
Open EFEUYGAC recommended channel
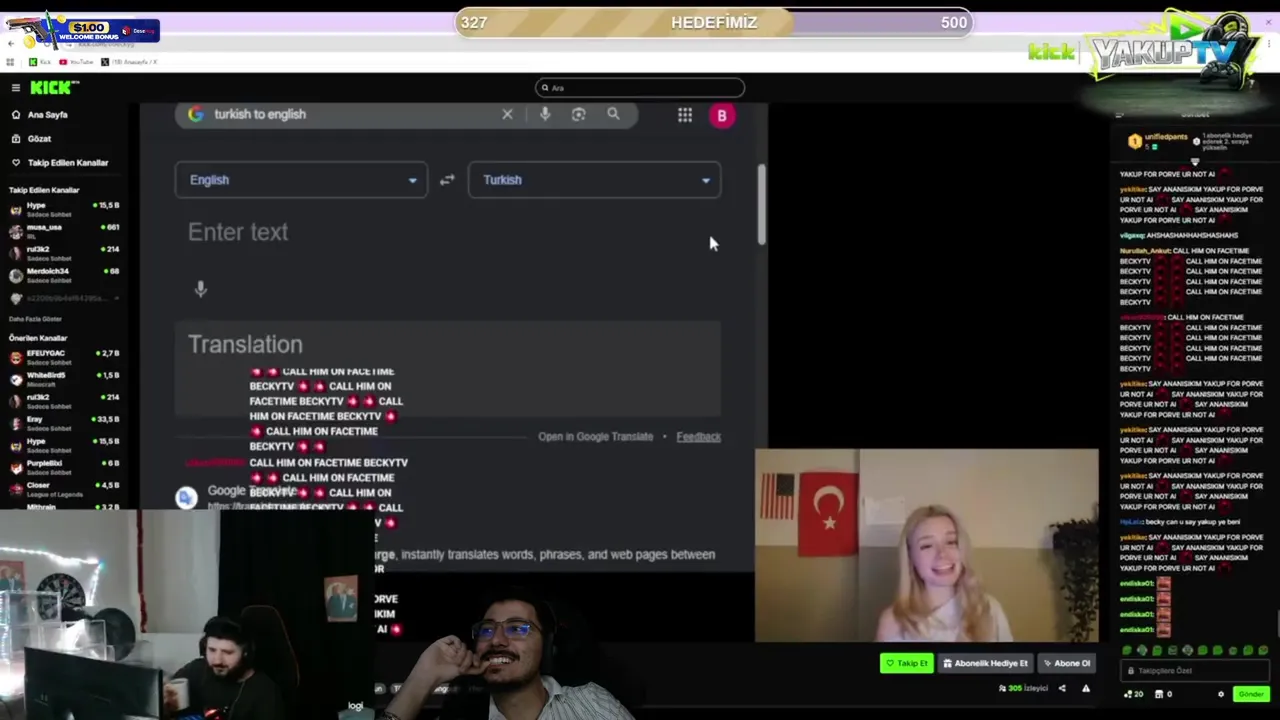click(64, 356)
